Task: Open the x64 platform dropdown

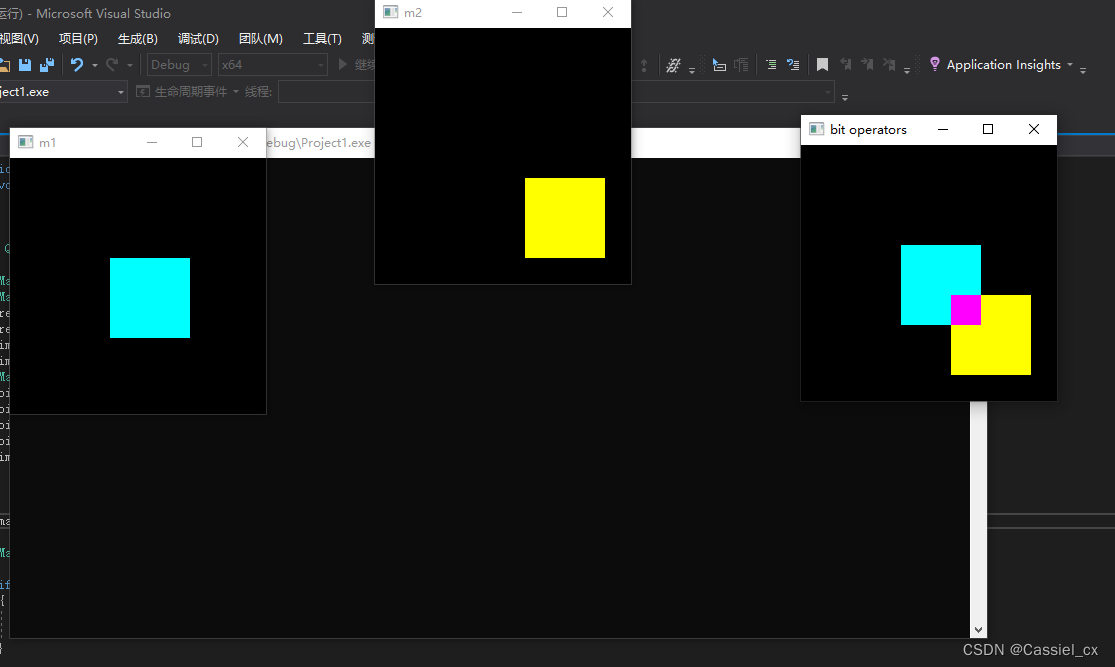Action: (x=272, y=65)
